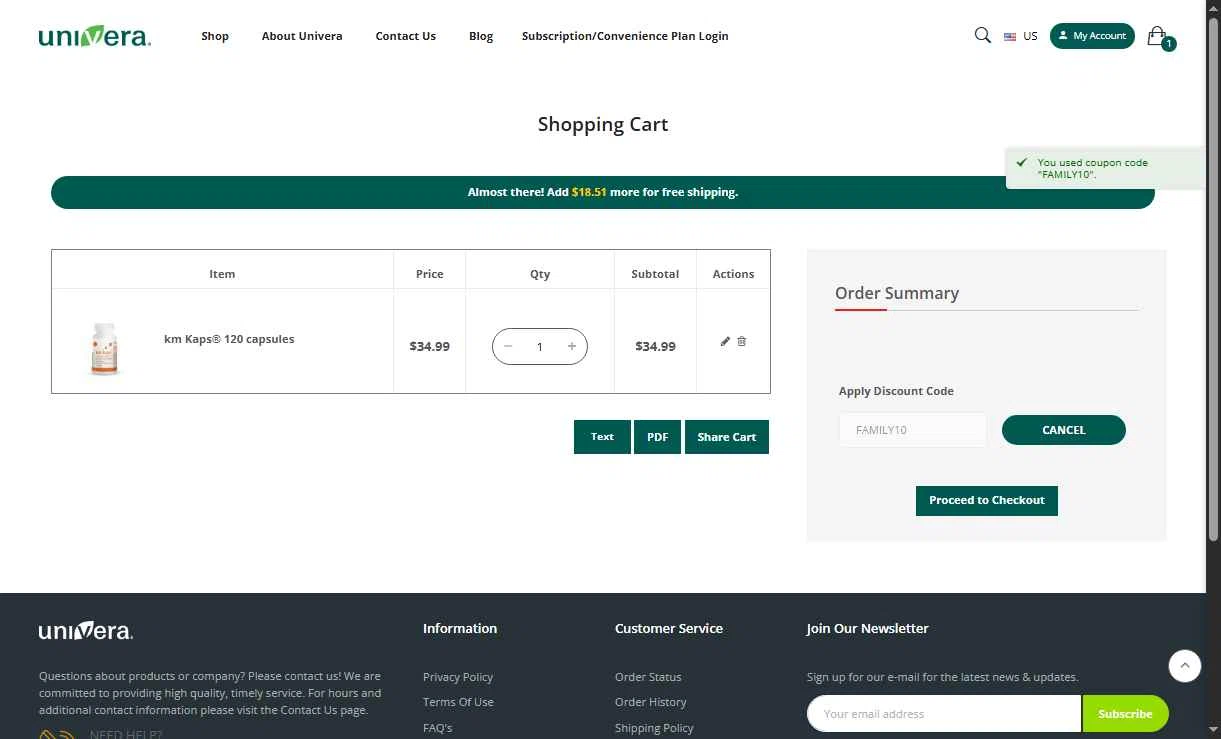Click the My Account button
This screenshot has height=739, width=1221.
point(1092,36)
